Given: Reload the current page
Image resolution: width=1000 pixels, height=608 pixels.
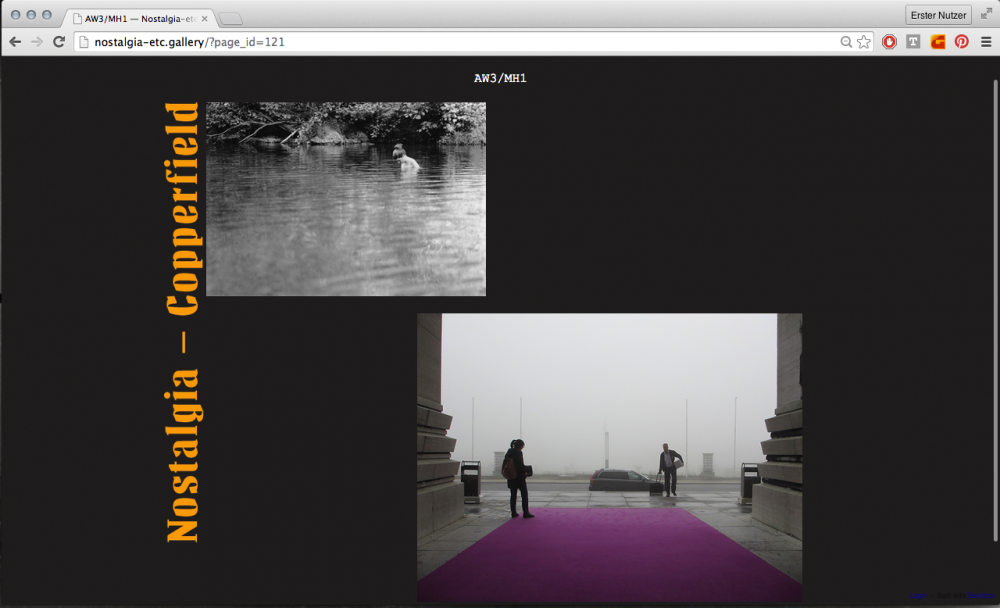Looking at the screenshot, I should [x=59, y=42].
